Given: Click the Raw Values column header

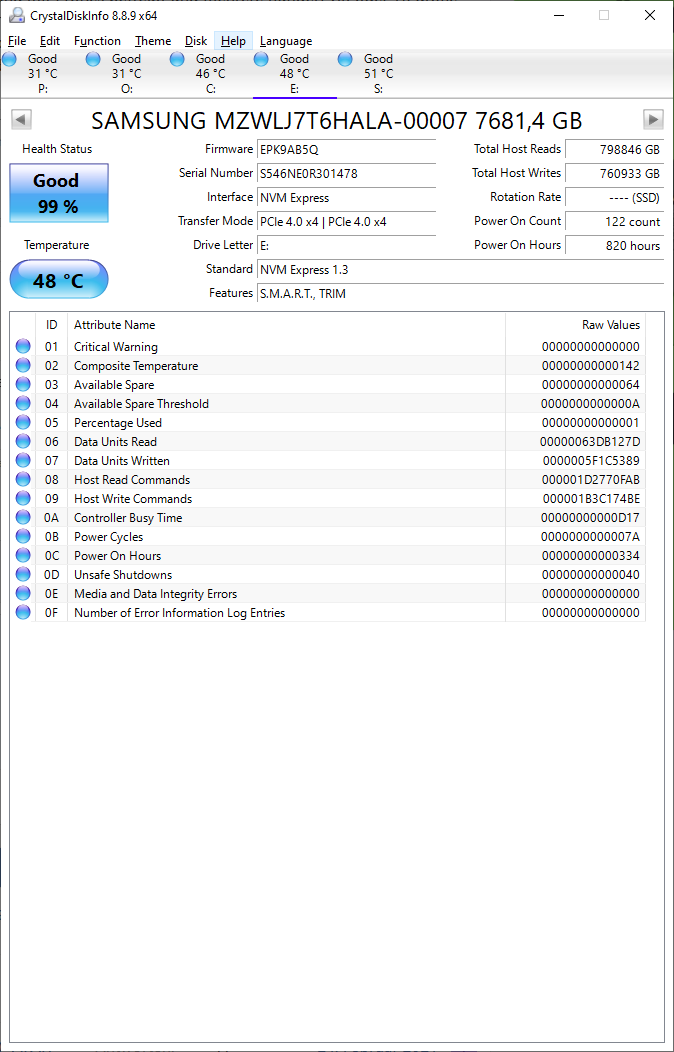Looking at the screenshot, I should click(x=575, y=325).
